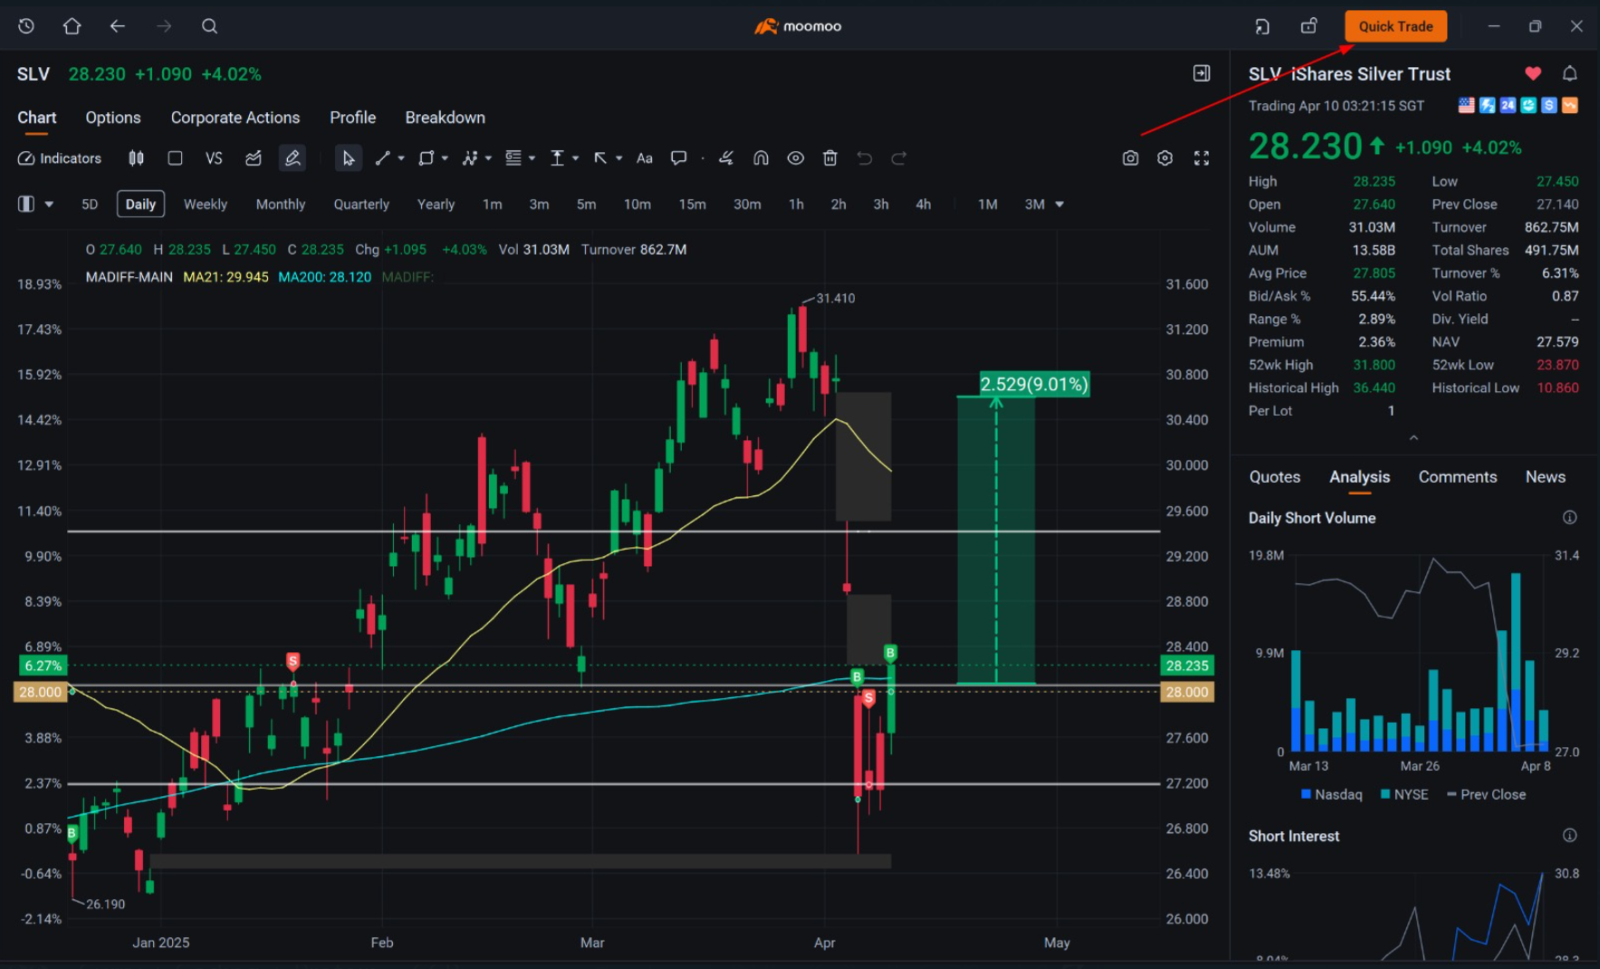Select the price range measure tool
Viewport: 1600px width, 969px height.
[557, 158]
